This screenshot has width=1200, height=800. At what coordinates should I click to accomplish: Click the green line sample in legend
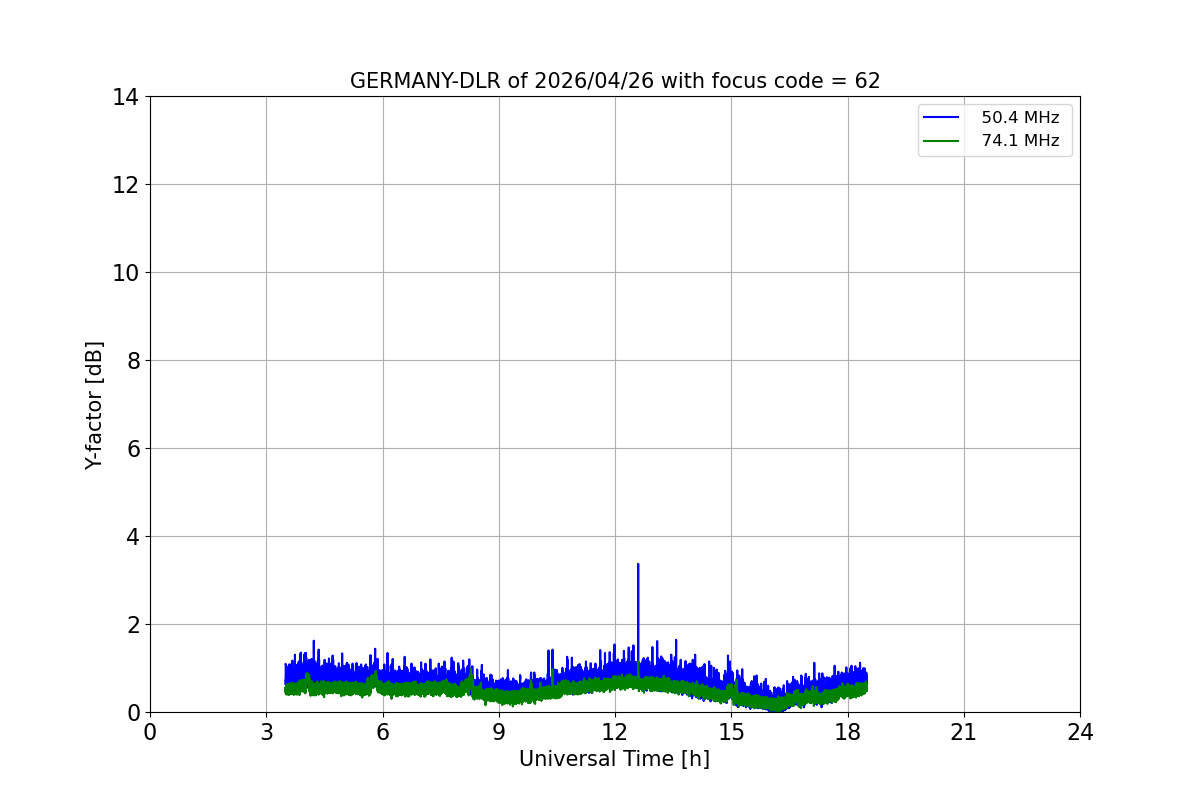943,141
